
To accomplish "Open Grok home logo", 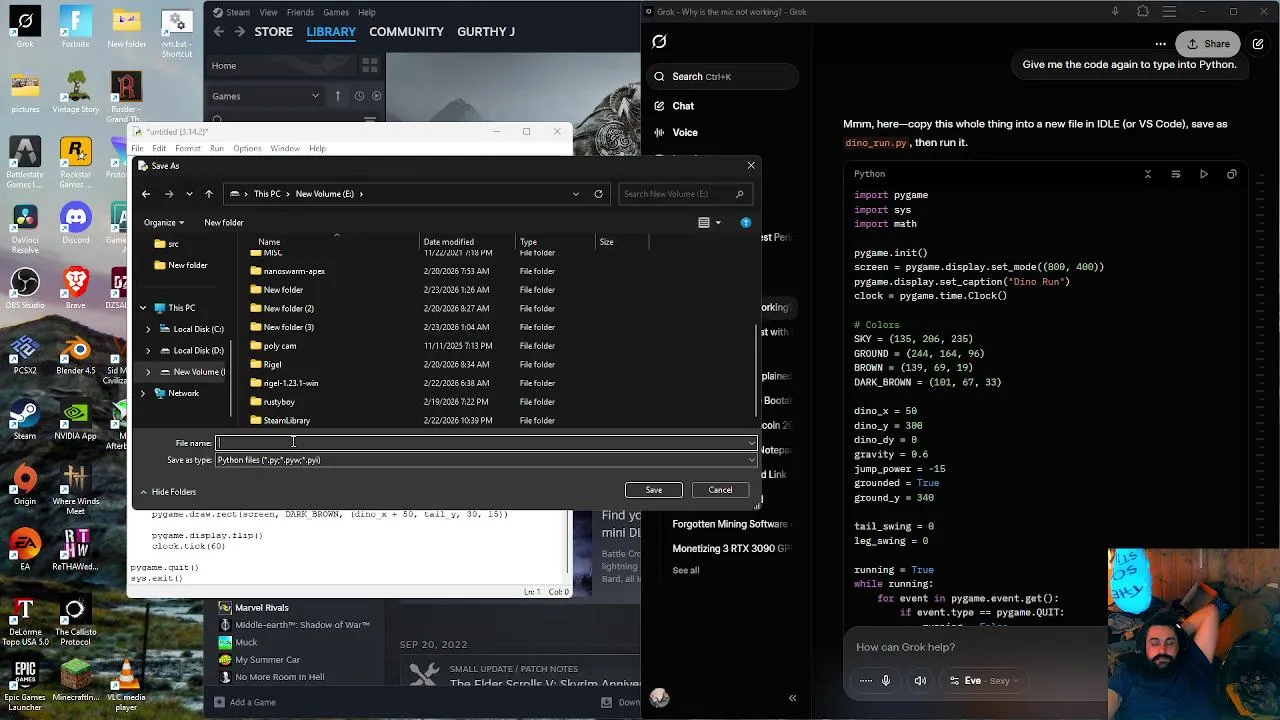I will coord(659,42).
